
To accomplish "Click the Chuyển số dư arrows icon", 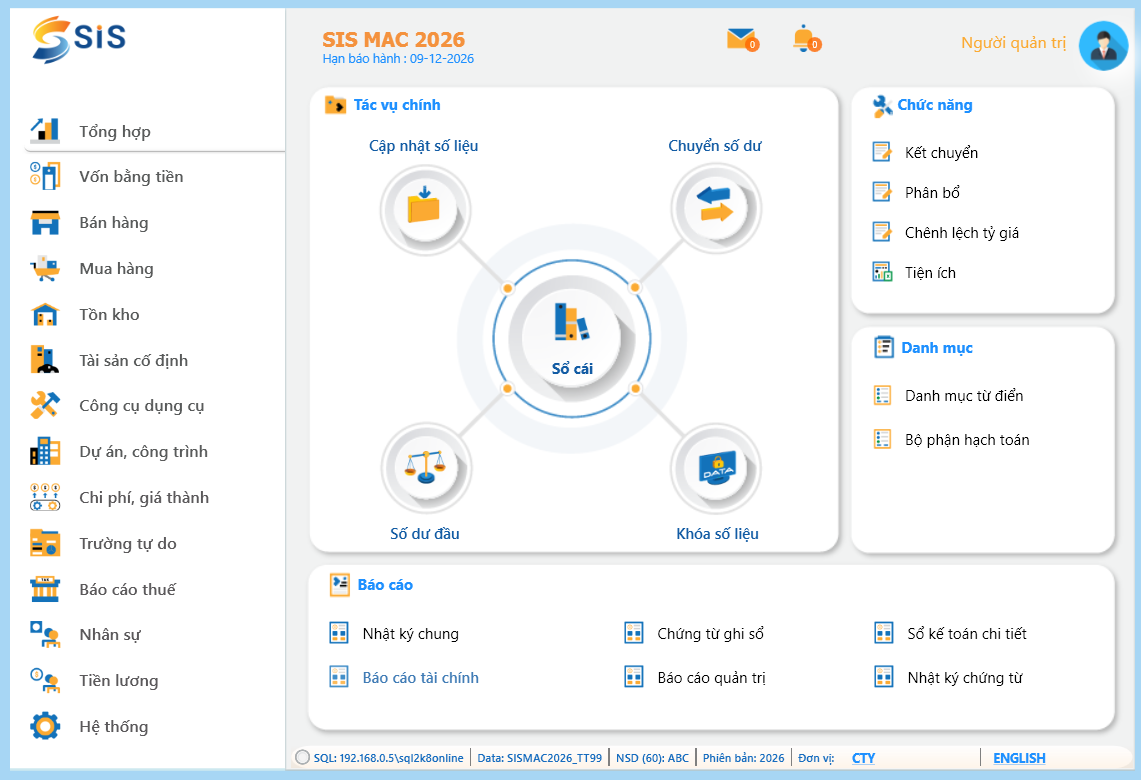I will pyautogui.click(x=715, y=207).
